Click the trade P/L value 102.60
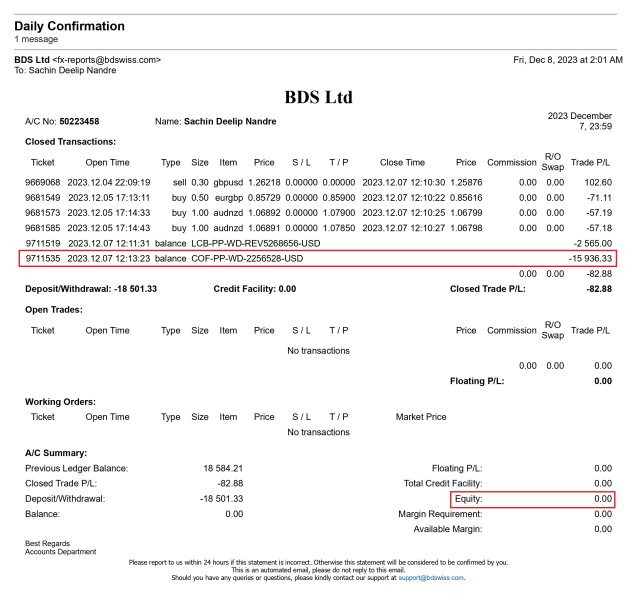 (x=598, y=182)
